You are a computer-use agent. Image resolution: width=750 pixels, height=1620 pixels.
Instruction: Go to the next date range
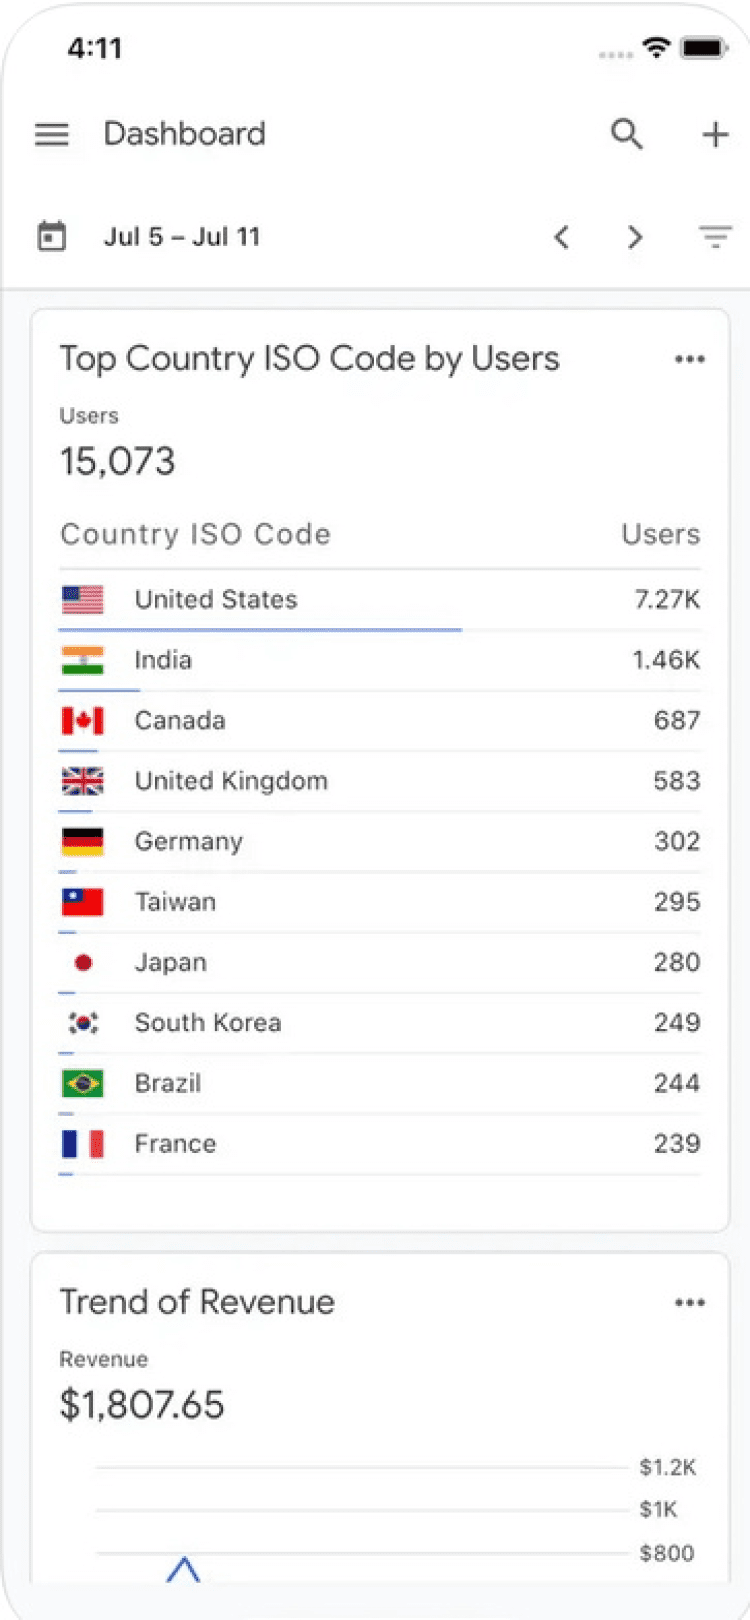(635, 237)
